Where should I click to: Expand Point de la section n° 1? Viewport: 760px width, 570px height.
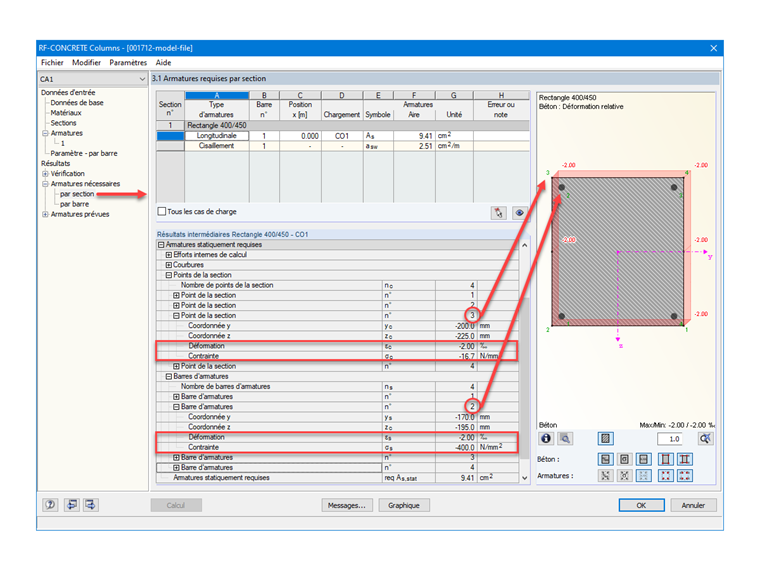[176, 296]
